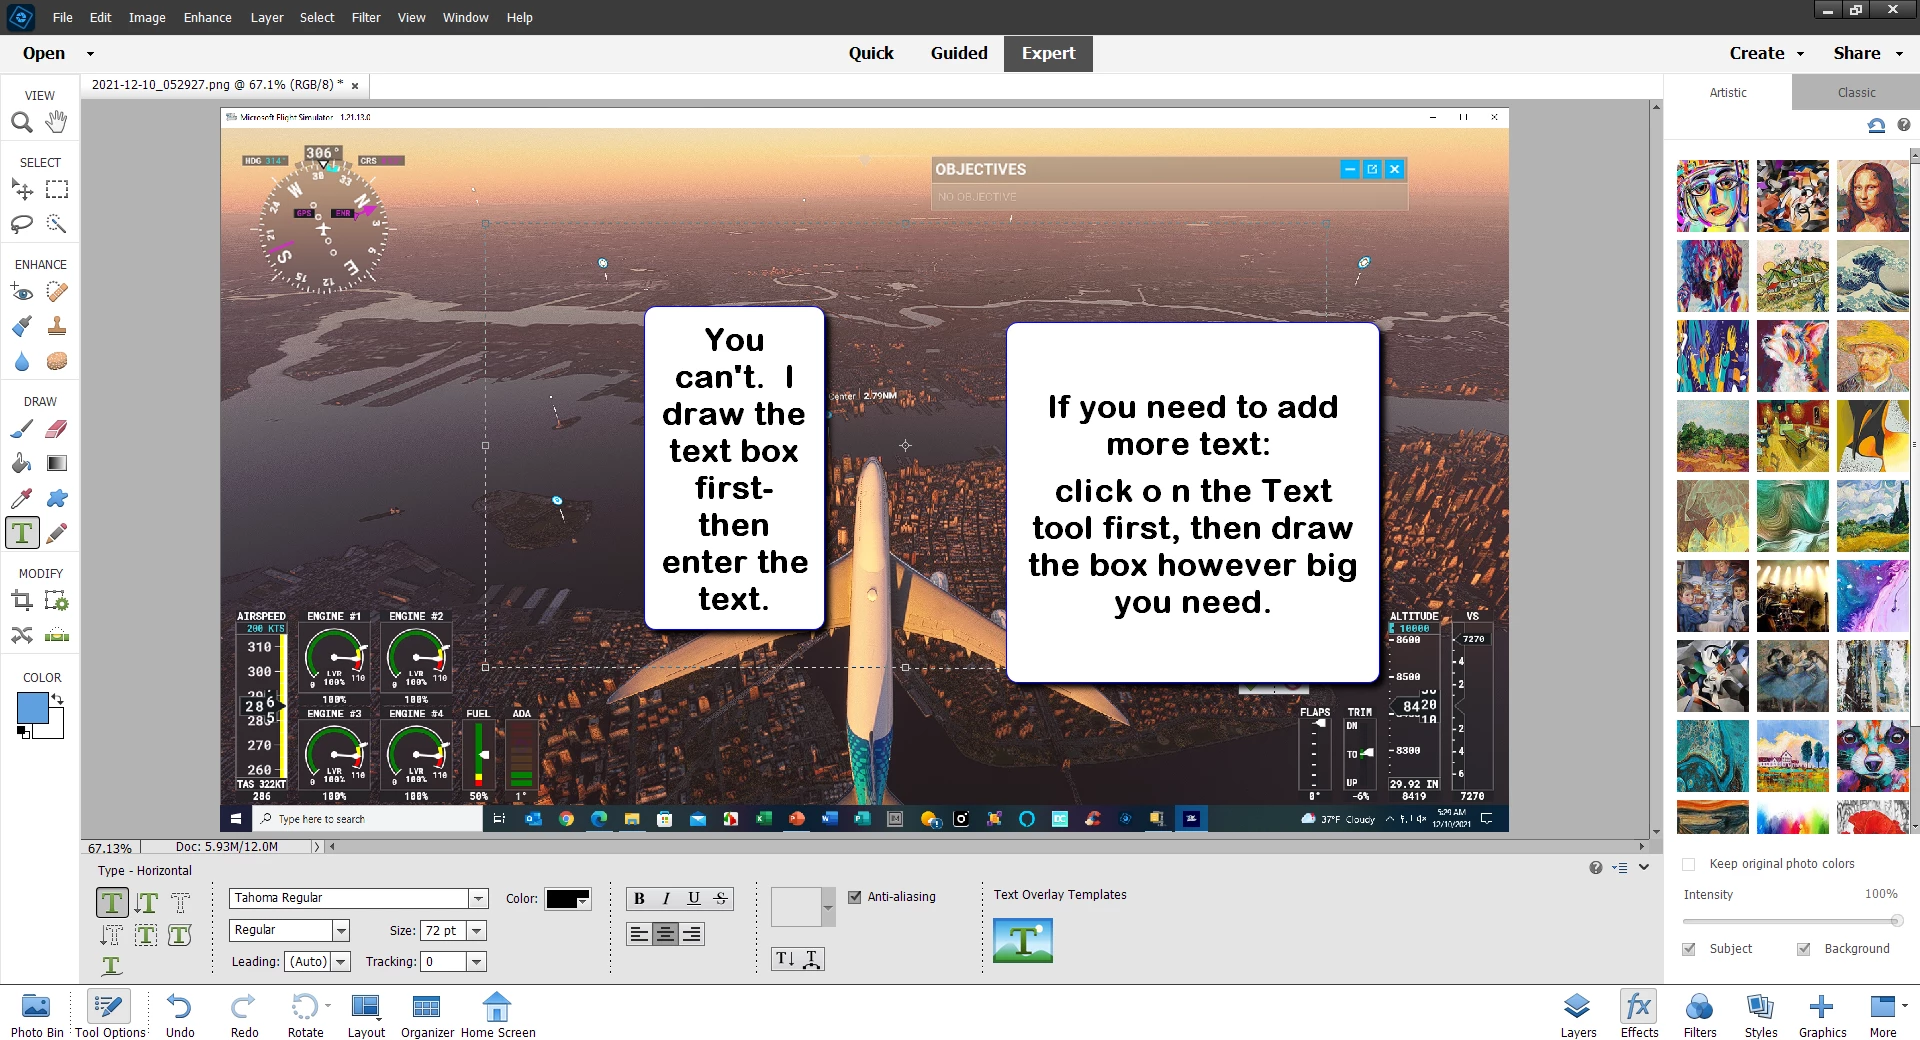Viewport: 1920px width, 1040px height.
Task: Open the text Color swatch picker
Action: (568, 899)
